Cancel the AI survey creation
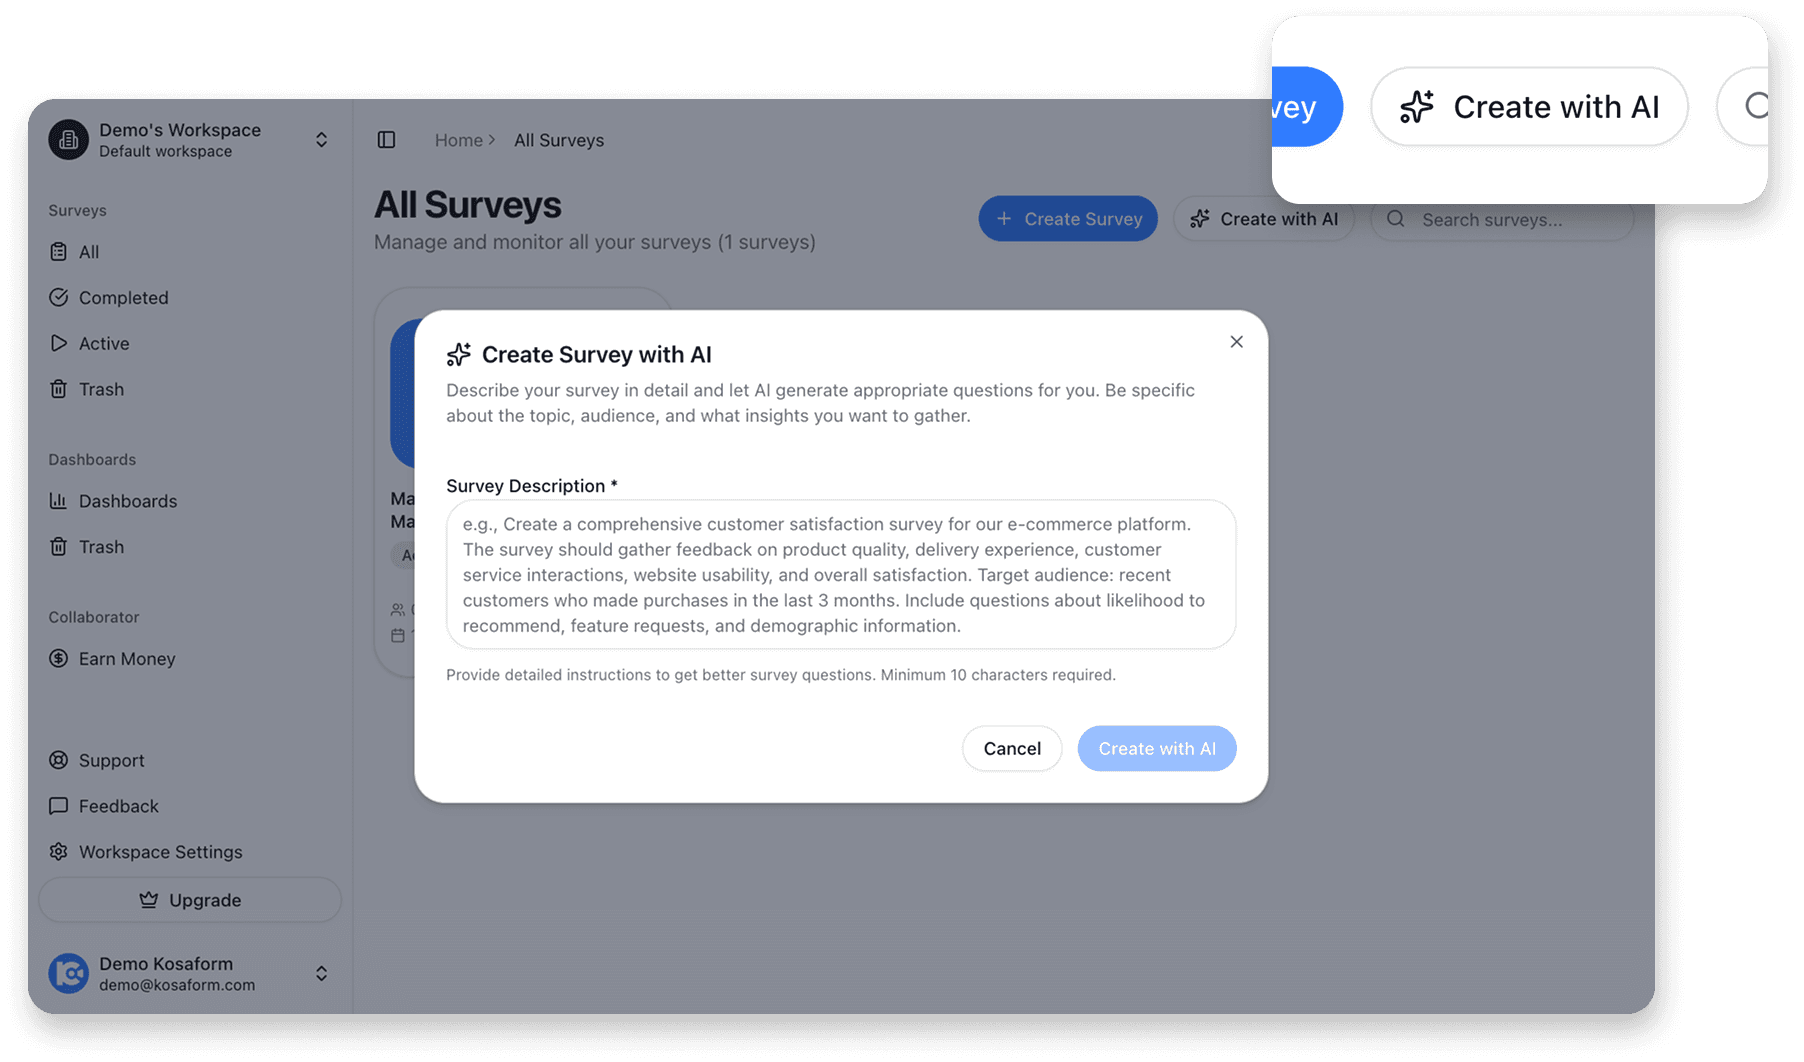The image size is (1804, 1062). [1011, 748]
